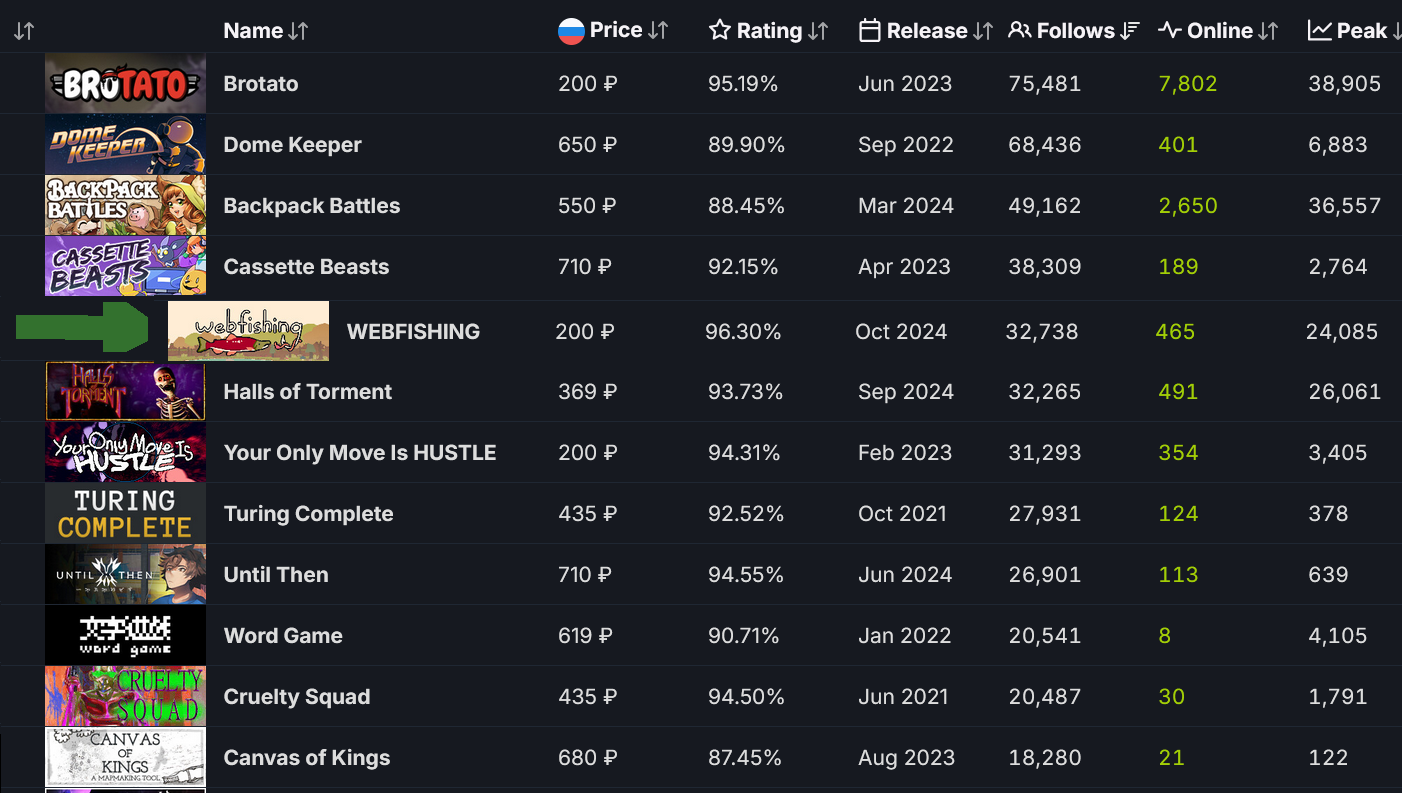Click the people icon beside Follows
1402x793 pixels.
(1019, 31)
